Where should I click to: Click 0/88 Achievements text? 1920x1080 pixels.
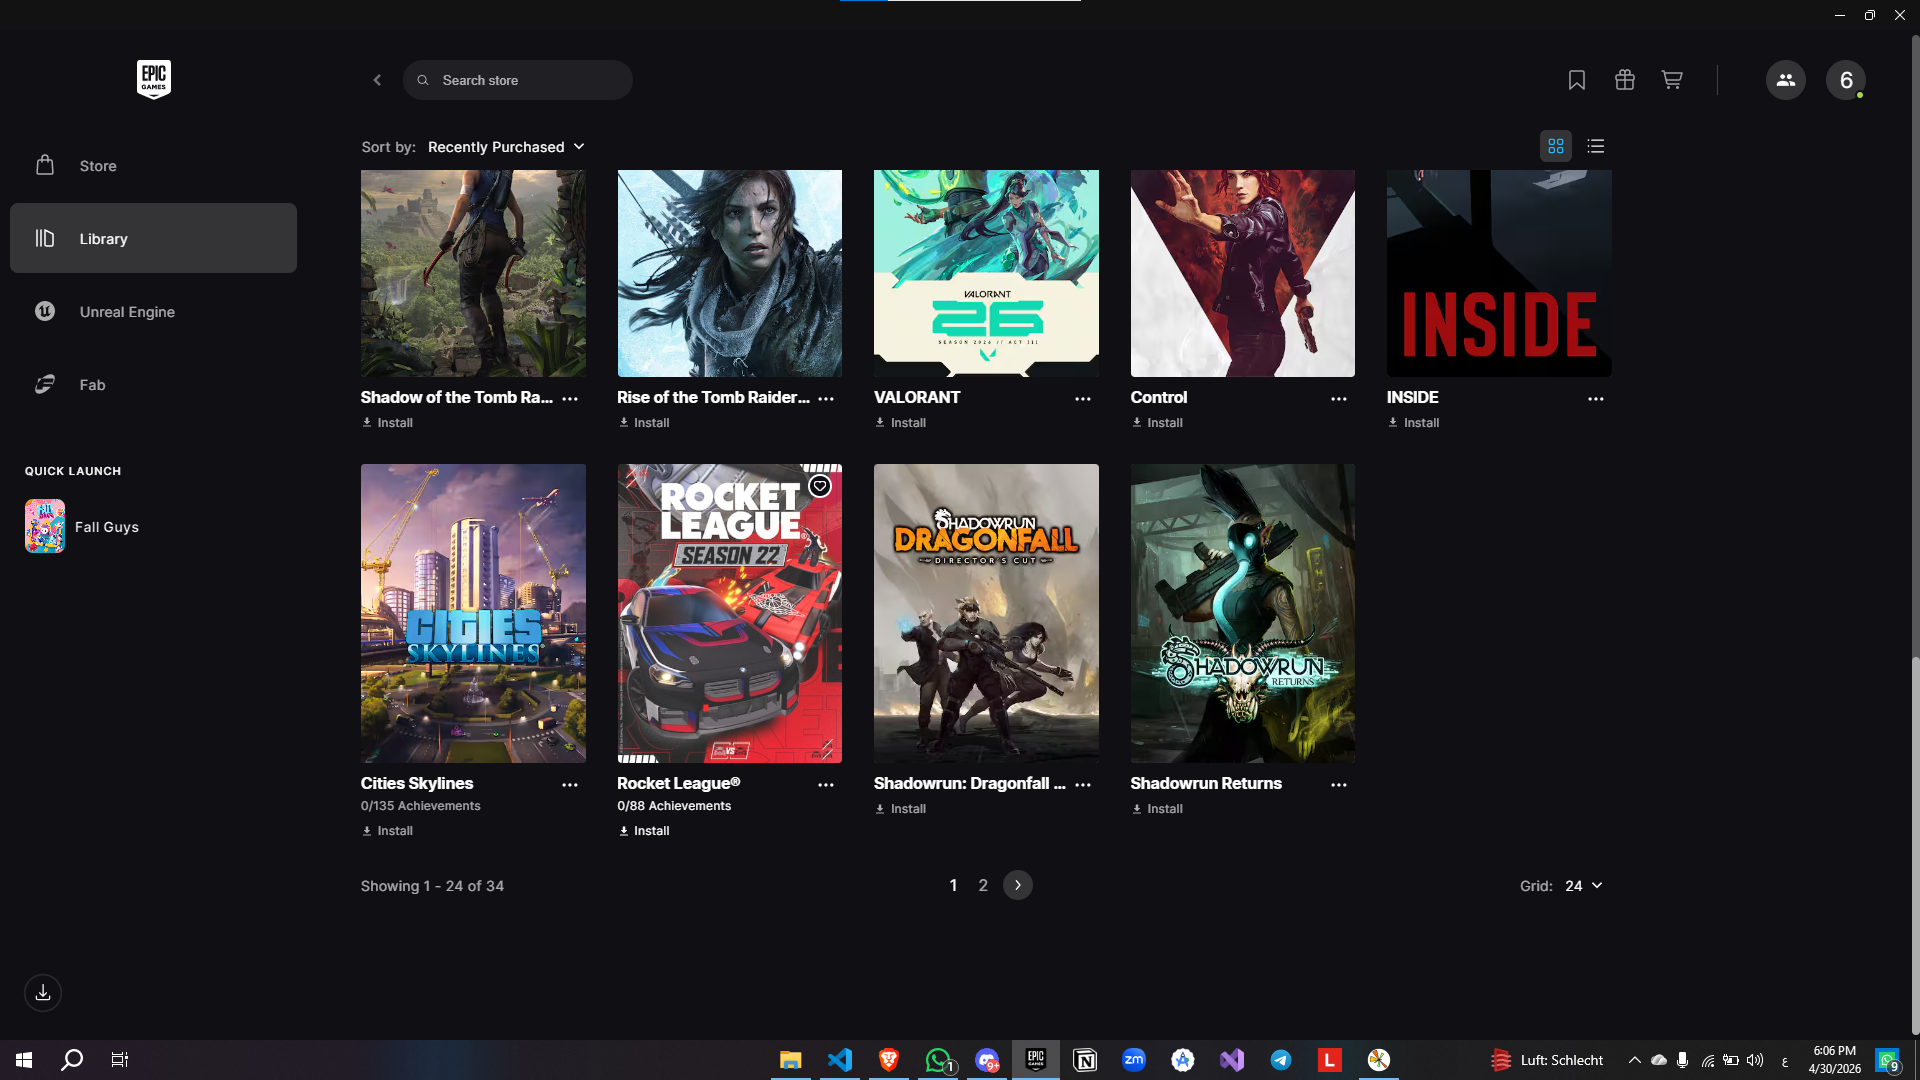pyautogui.click(x=674, y=806)
